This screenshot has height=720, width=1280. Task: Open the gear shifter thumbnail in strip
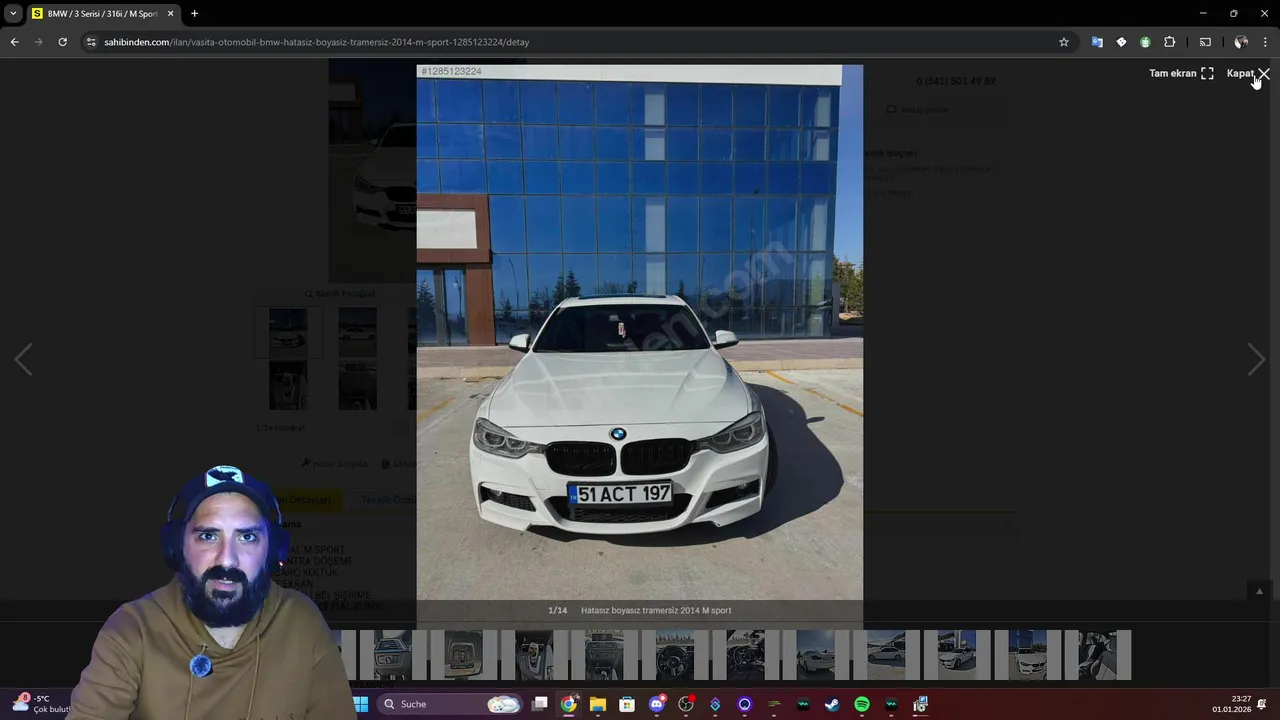tap(534, 655)
